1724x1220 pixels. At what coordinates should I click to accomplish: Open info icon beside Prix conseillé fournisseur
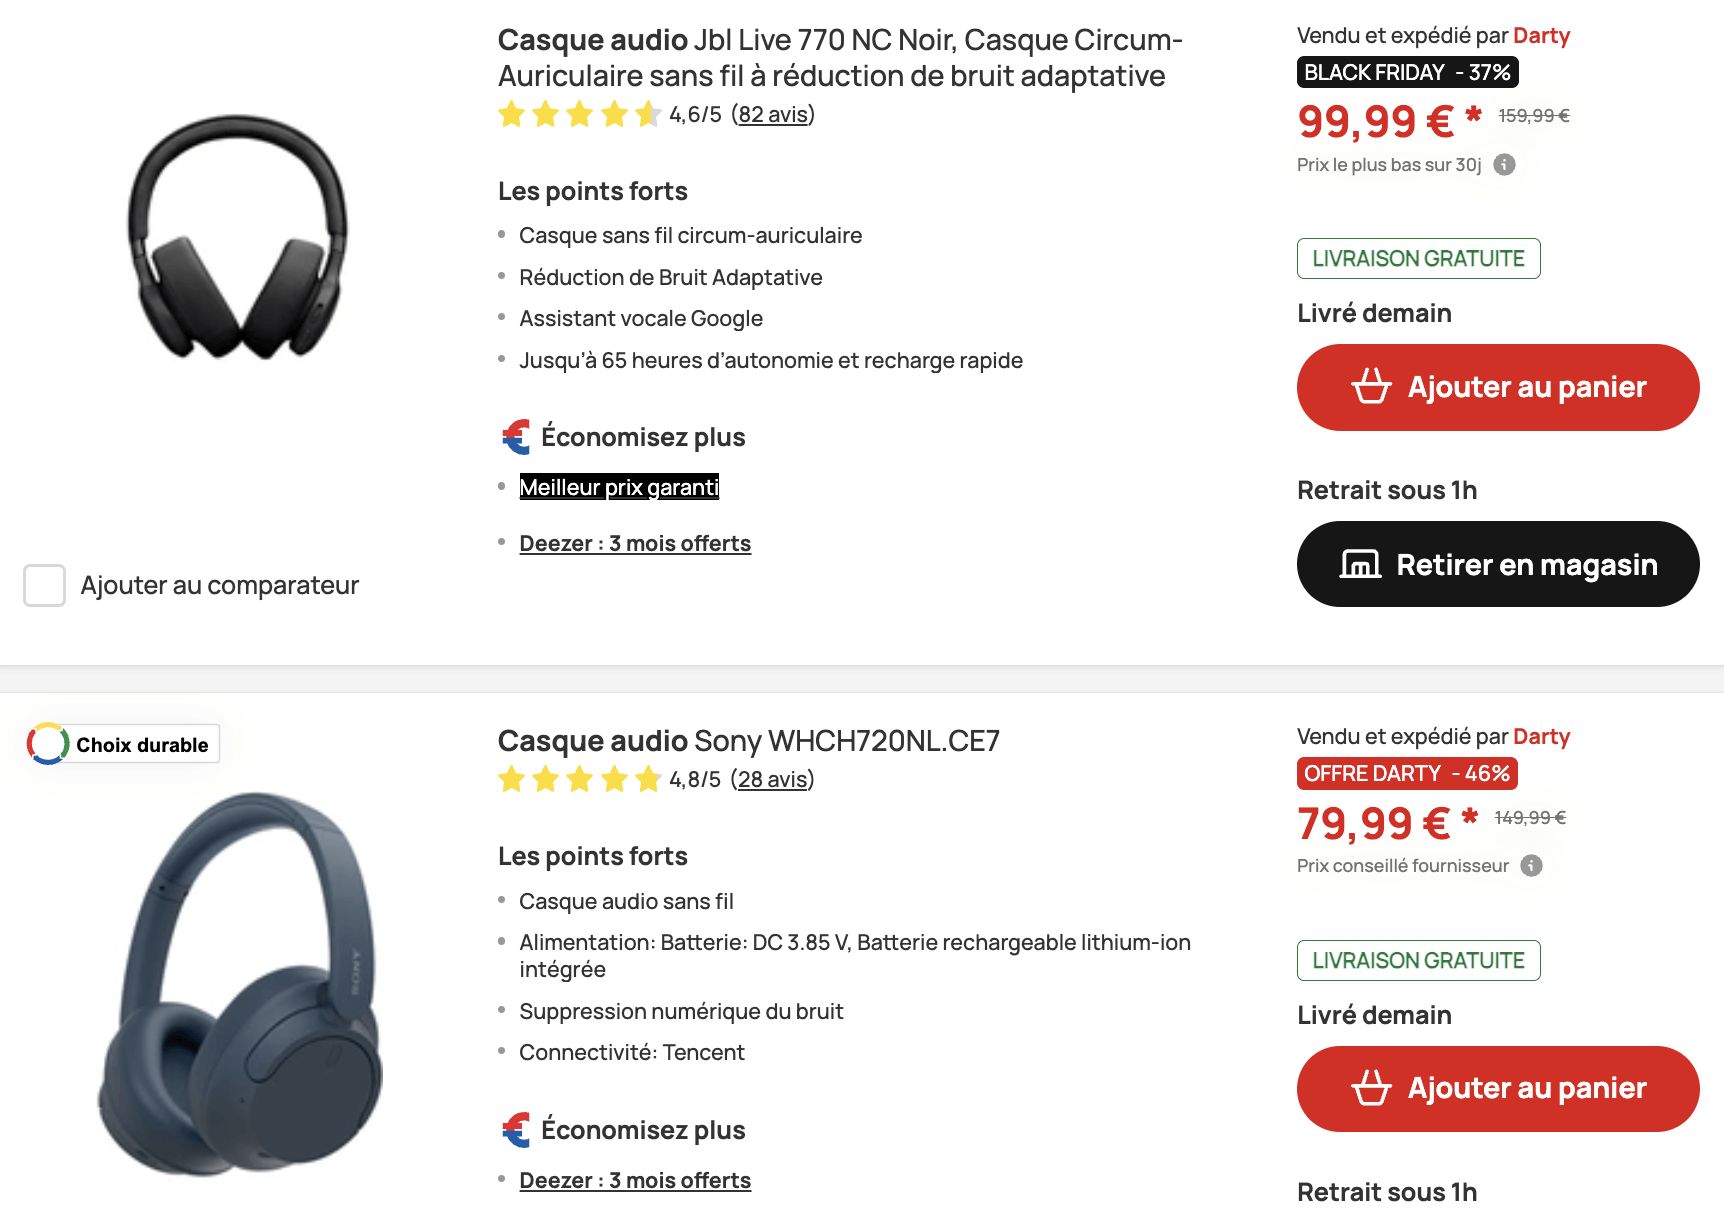[x=1532, y=866]
